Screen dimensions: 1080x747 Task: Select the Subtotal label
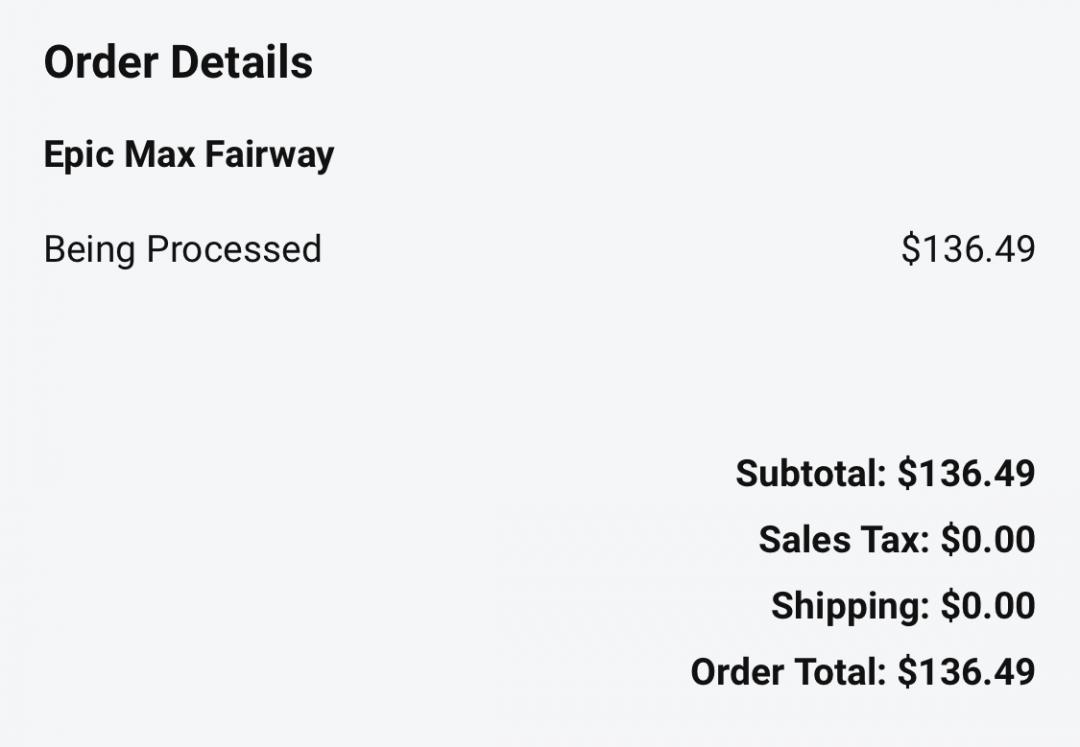coord(810,473)
